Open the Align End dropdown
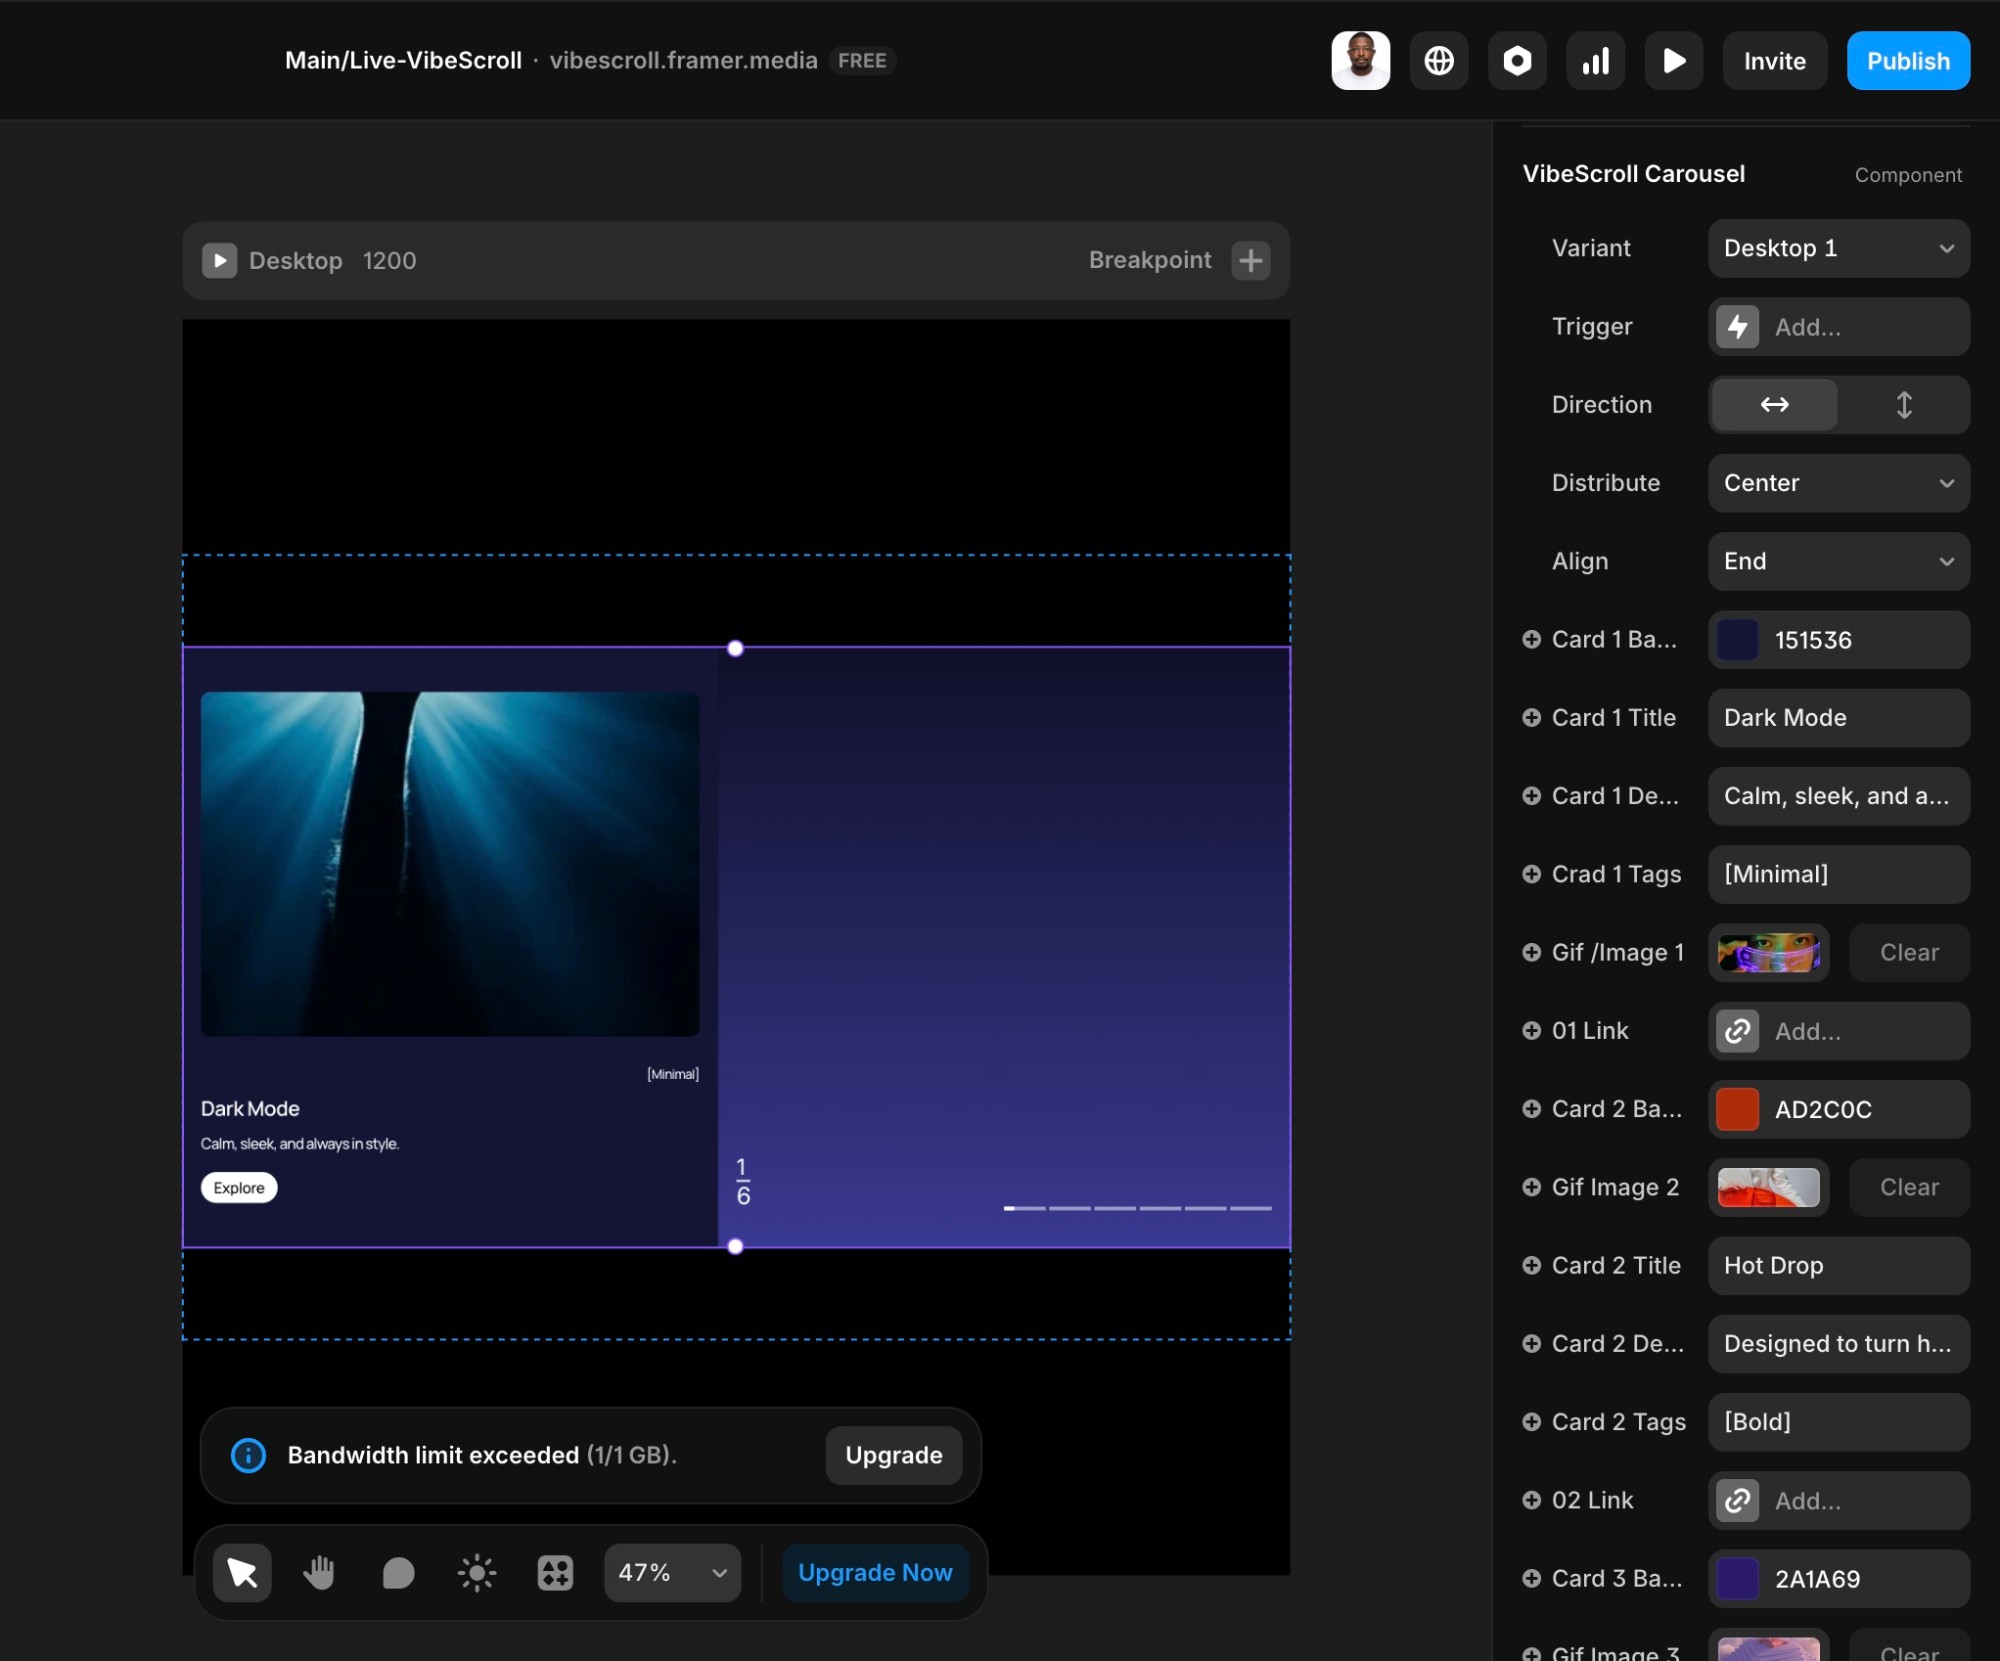Image resolution: width=2000 pixels, height=1661 pixels. pos(1839,561)
